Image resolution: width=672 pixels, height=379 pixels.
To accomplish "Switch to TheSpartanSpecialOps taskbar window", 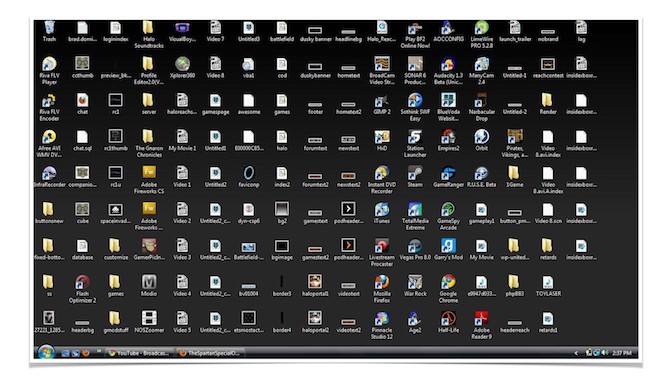I will (x=210, y=353).
